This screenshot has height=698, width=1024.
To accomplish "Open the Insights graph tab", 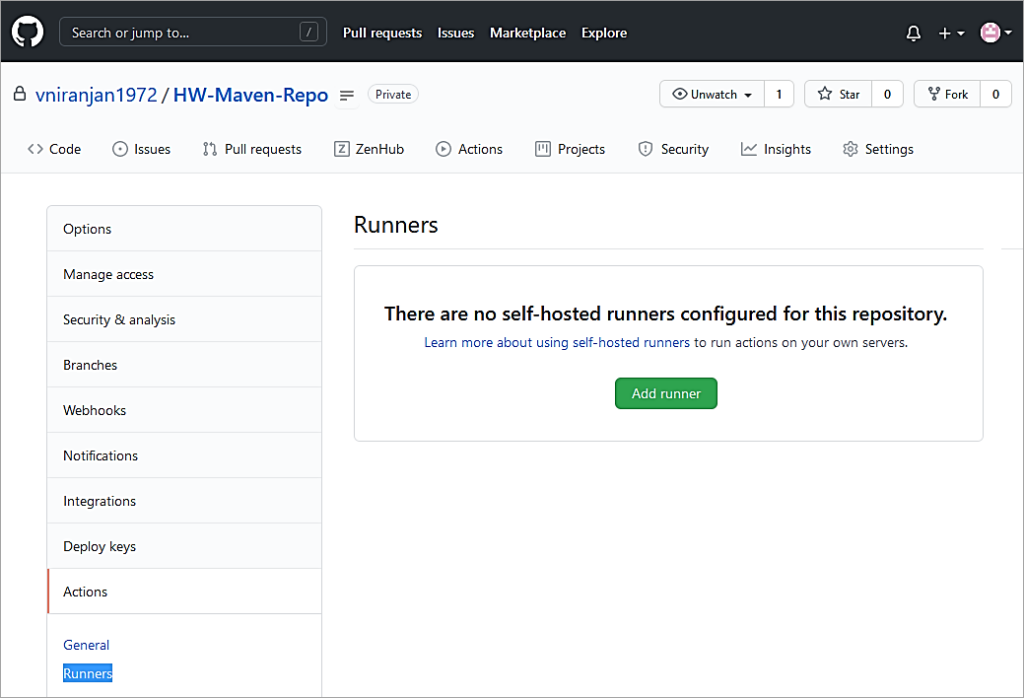I will (x=776, y=148).
